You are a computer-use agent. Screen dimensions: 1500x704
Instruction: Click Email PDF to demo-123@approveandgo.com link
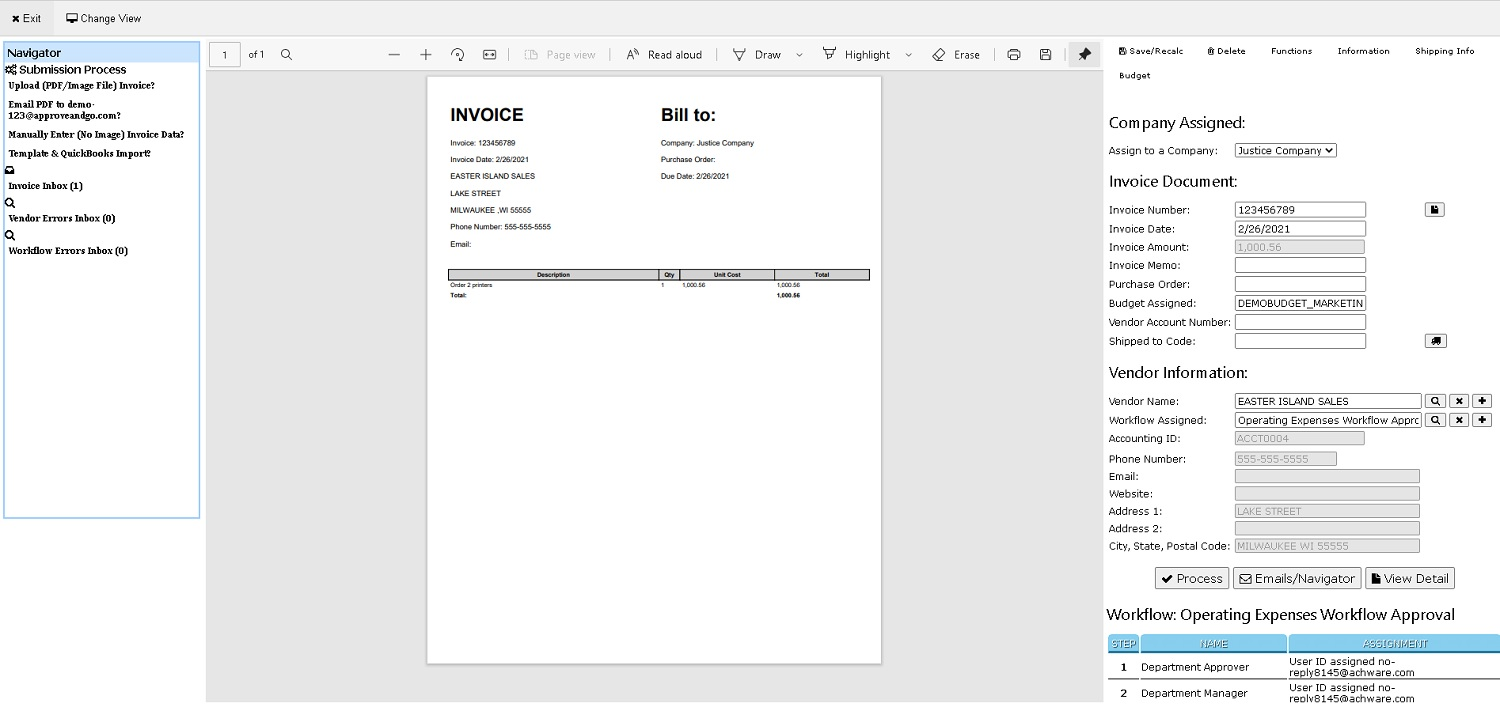pyautogui.click(x=65, y=110)
